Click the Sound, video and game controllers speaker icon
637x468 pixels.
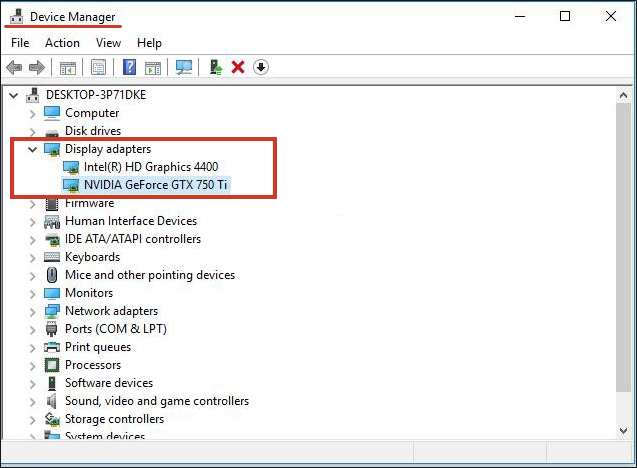[52, 401]
